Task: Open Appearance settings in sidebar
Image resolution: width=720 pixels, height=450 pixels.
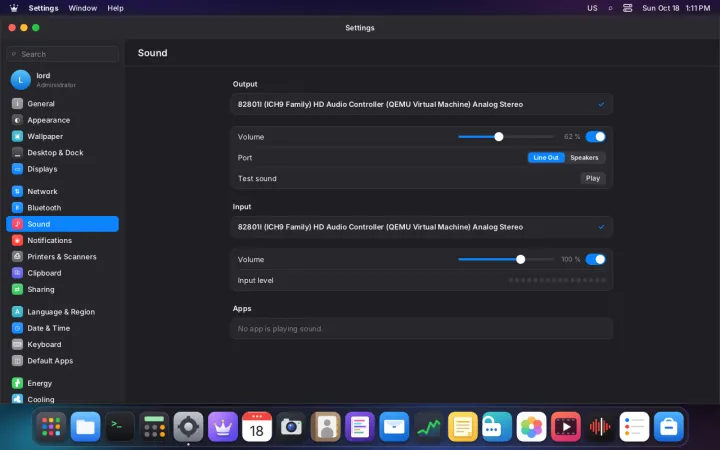Action: tap(62, 120)
